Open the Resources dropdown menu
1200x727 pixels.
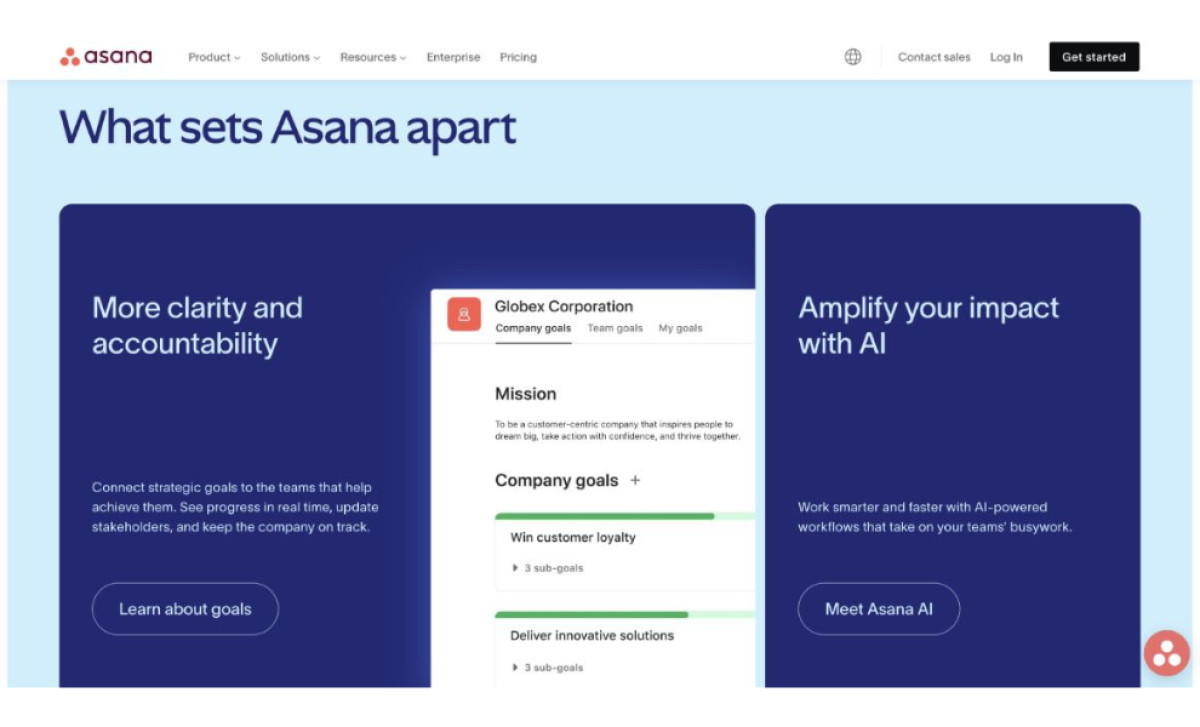371,57
